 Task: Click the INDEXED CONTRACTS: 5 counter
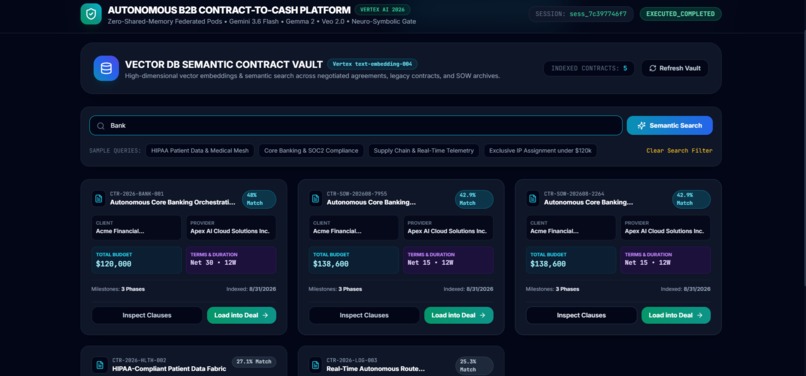point(589,68)
